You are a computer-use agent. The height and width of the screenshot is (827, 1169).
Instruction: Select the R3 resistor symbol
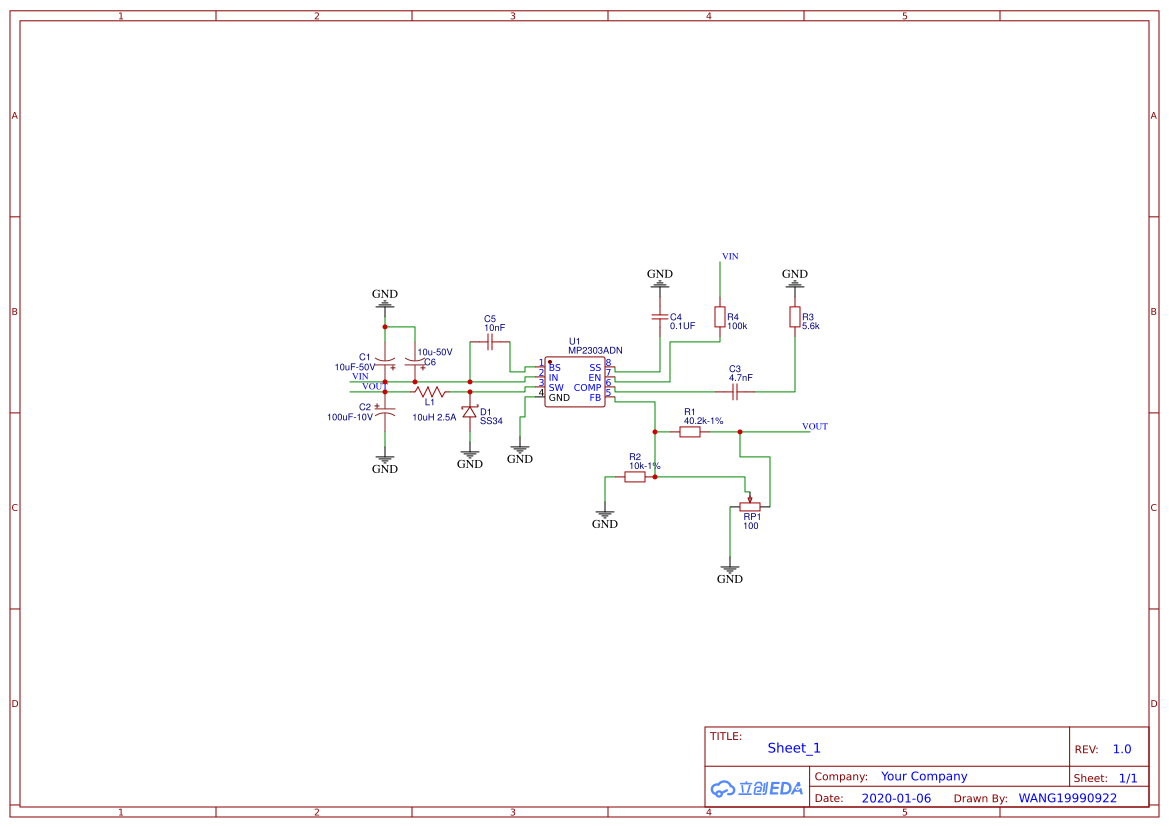click(795, 317)
